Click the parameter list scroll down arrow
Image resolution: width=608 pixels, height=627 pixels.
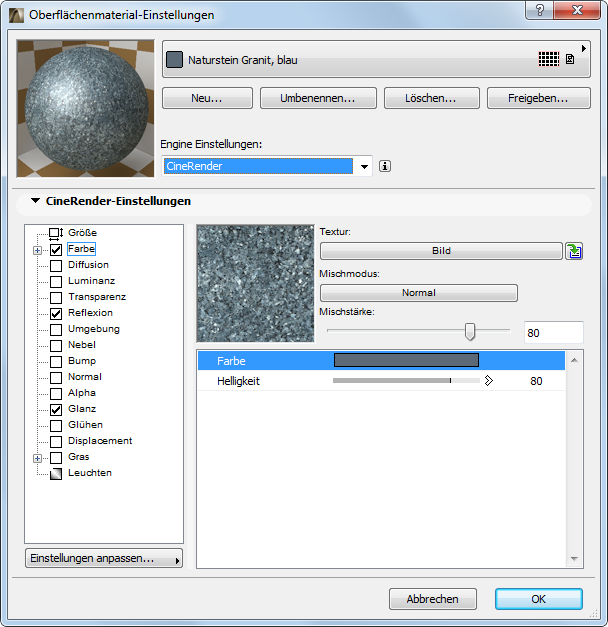point(574,559)
